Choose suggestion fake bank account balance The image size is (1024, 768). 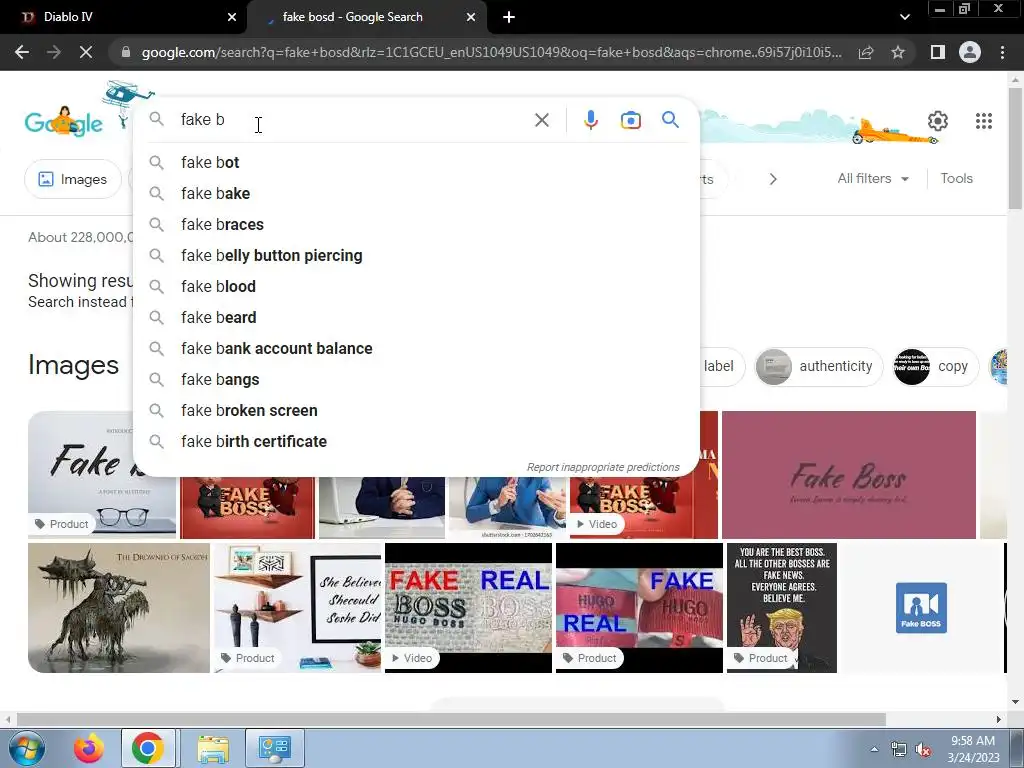tap(417, 348)
